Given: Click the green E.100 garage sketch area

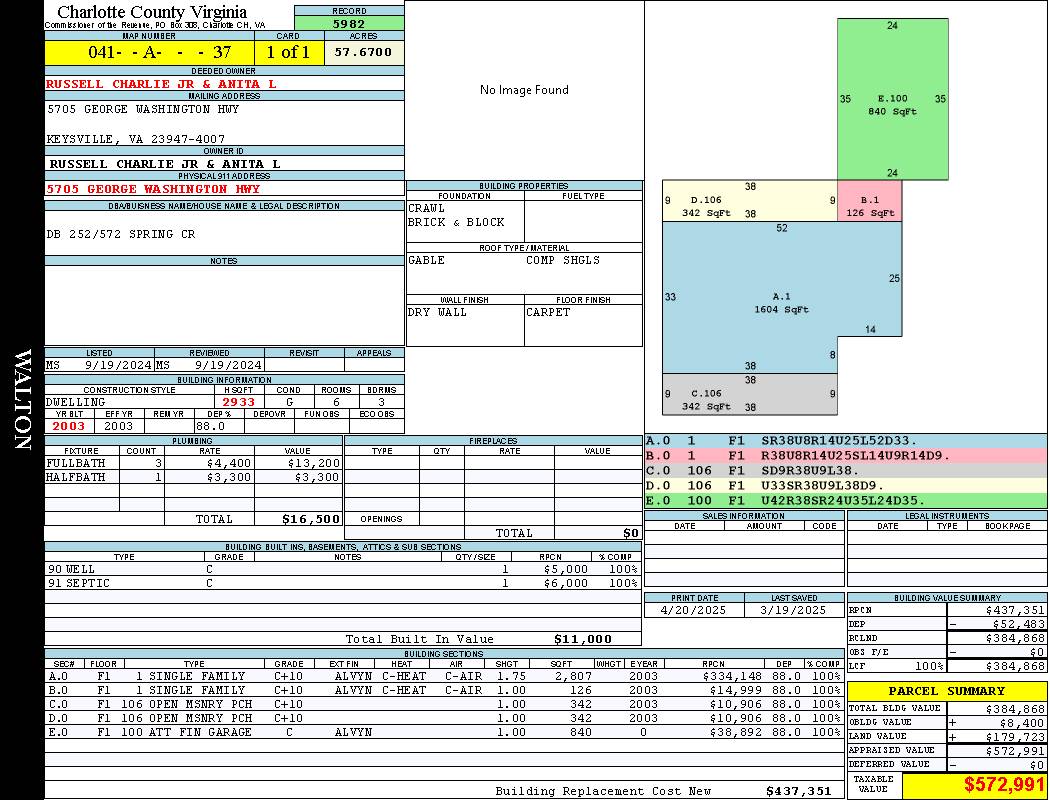Looking at the screenshot, I should [893, 99].
